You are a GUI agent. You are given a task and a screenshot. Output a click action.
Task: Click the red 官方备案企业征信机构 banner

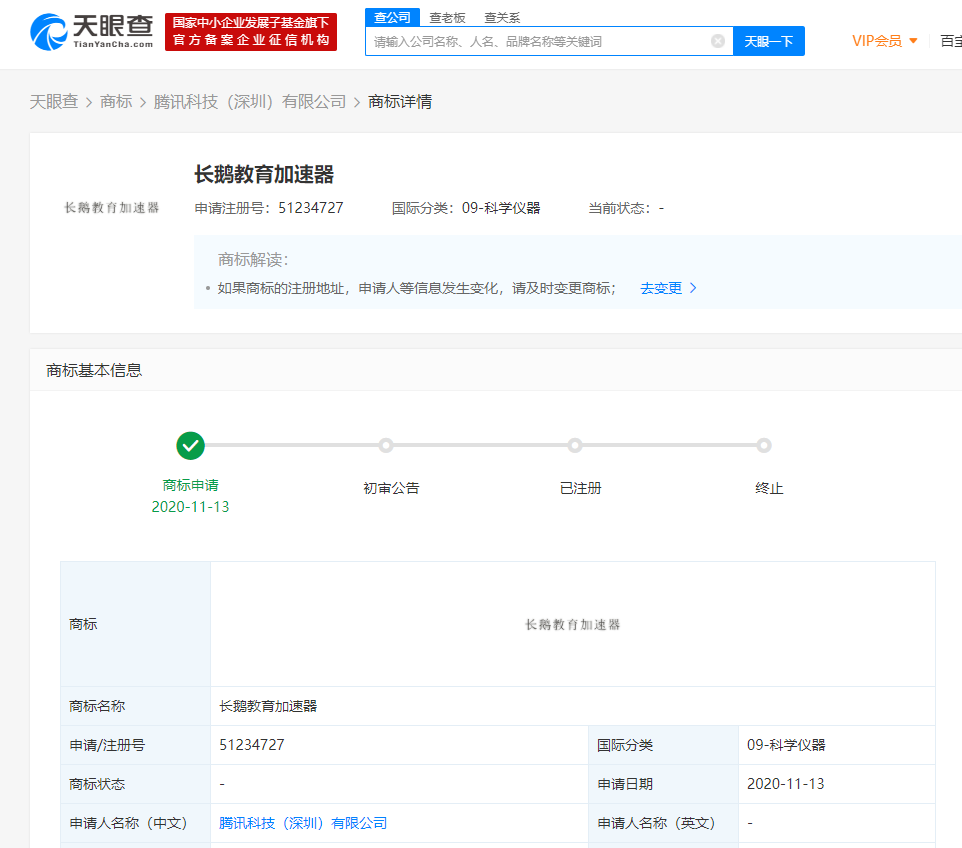point(251,32)
